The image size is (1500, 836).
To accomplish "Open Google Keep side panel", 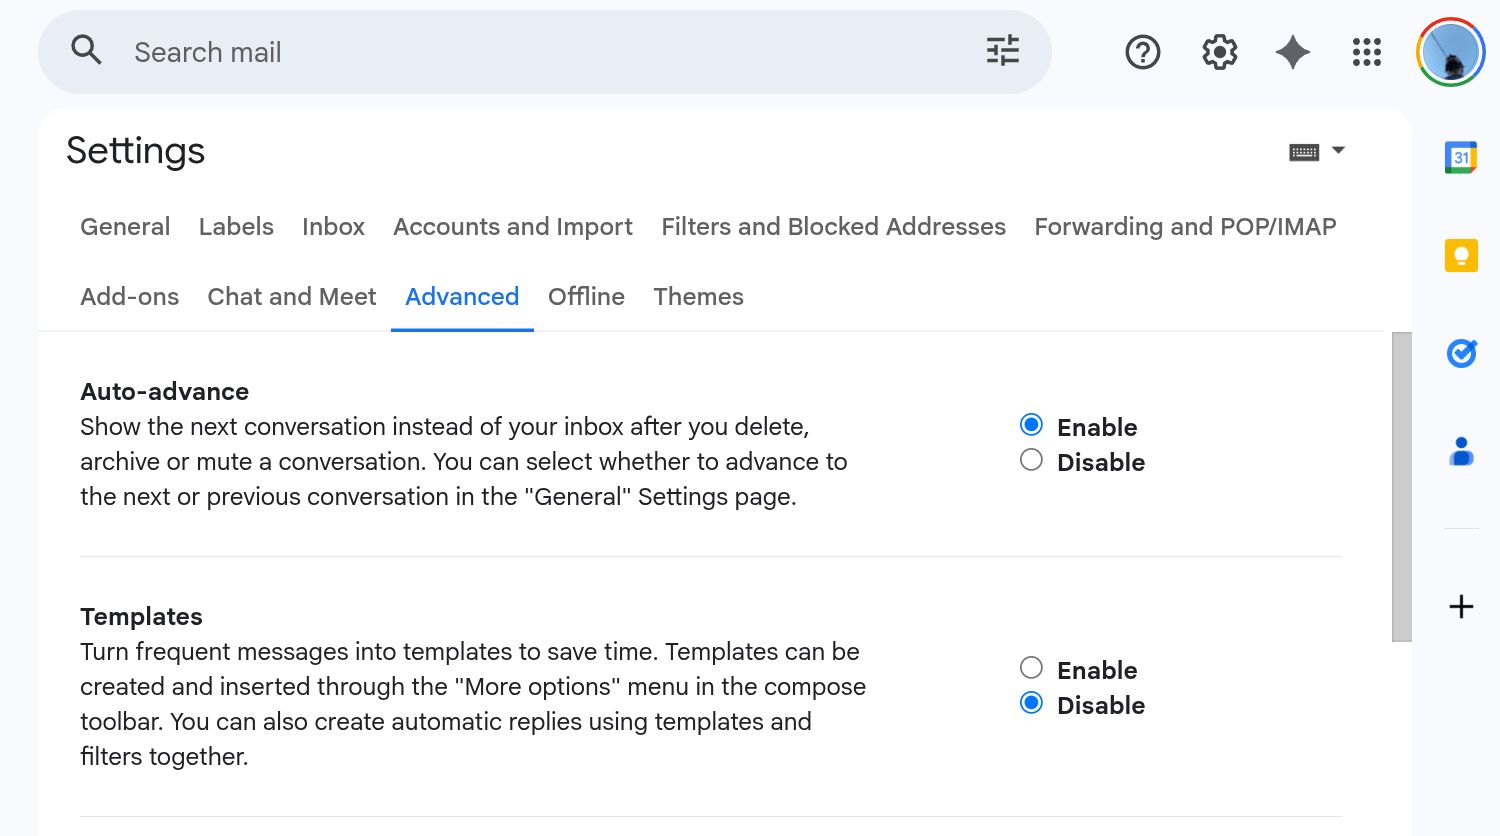I will 1461,256.
